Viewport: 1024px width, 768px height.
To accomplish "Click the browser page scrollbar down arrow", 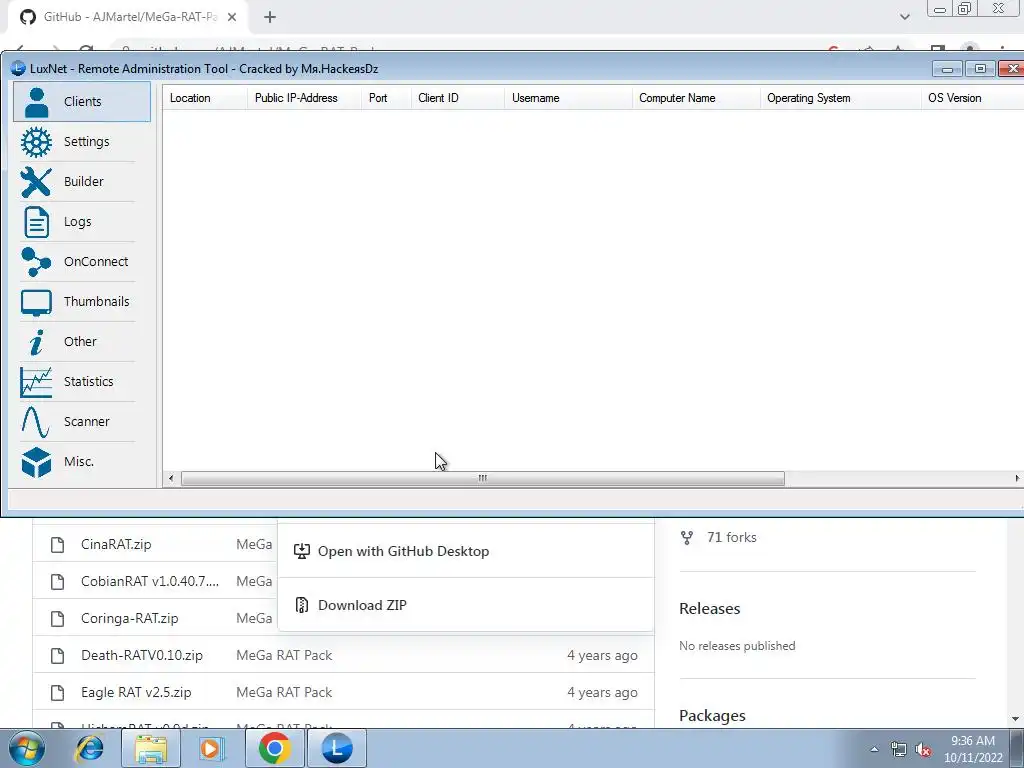I will (x=1016, y=719).
